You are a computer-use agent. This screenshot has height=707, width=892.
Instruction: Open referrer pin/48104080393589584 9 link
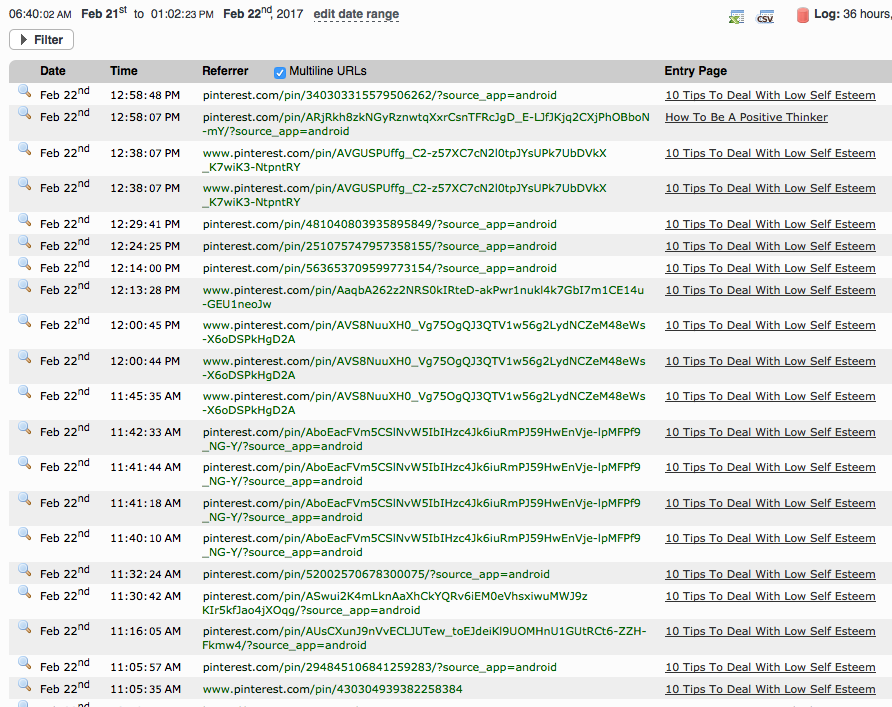(379, 225)
